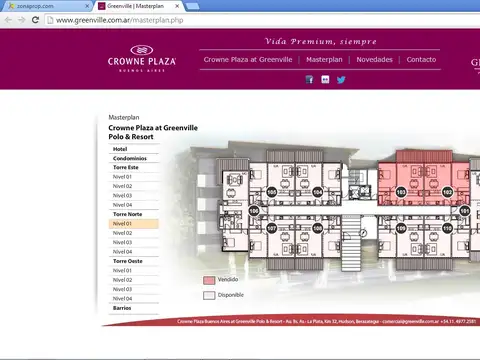The height and width of the screenshot is (360, 480).
Task: Open highlighted Nivel 01 under Torre Norte
Action: [x=134, y=224]
